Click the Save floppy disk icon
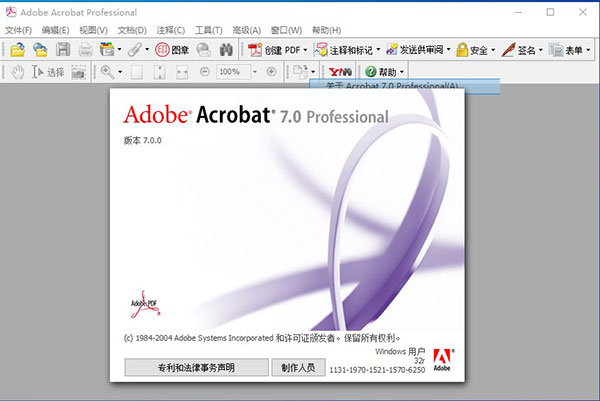Image resolution: width=600 pixels, height=401 pixels. 63,49
